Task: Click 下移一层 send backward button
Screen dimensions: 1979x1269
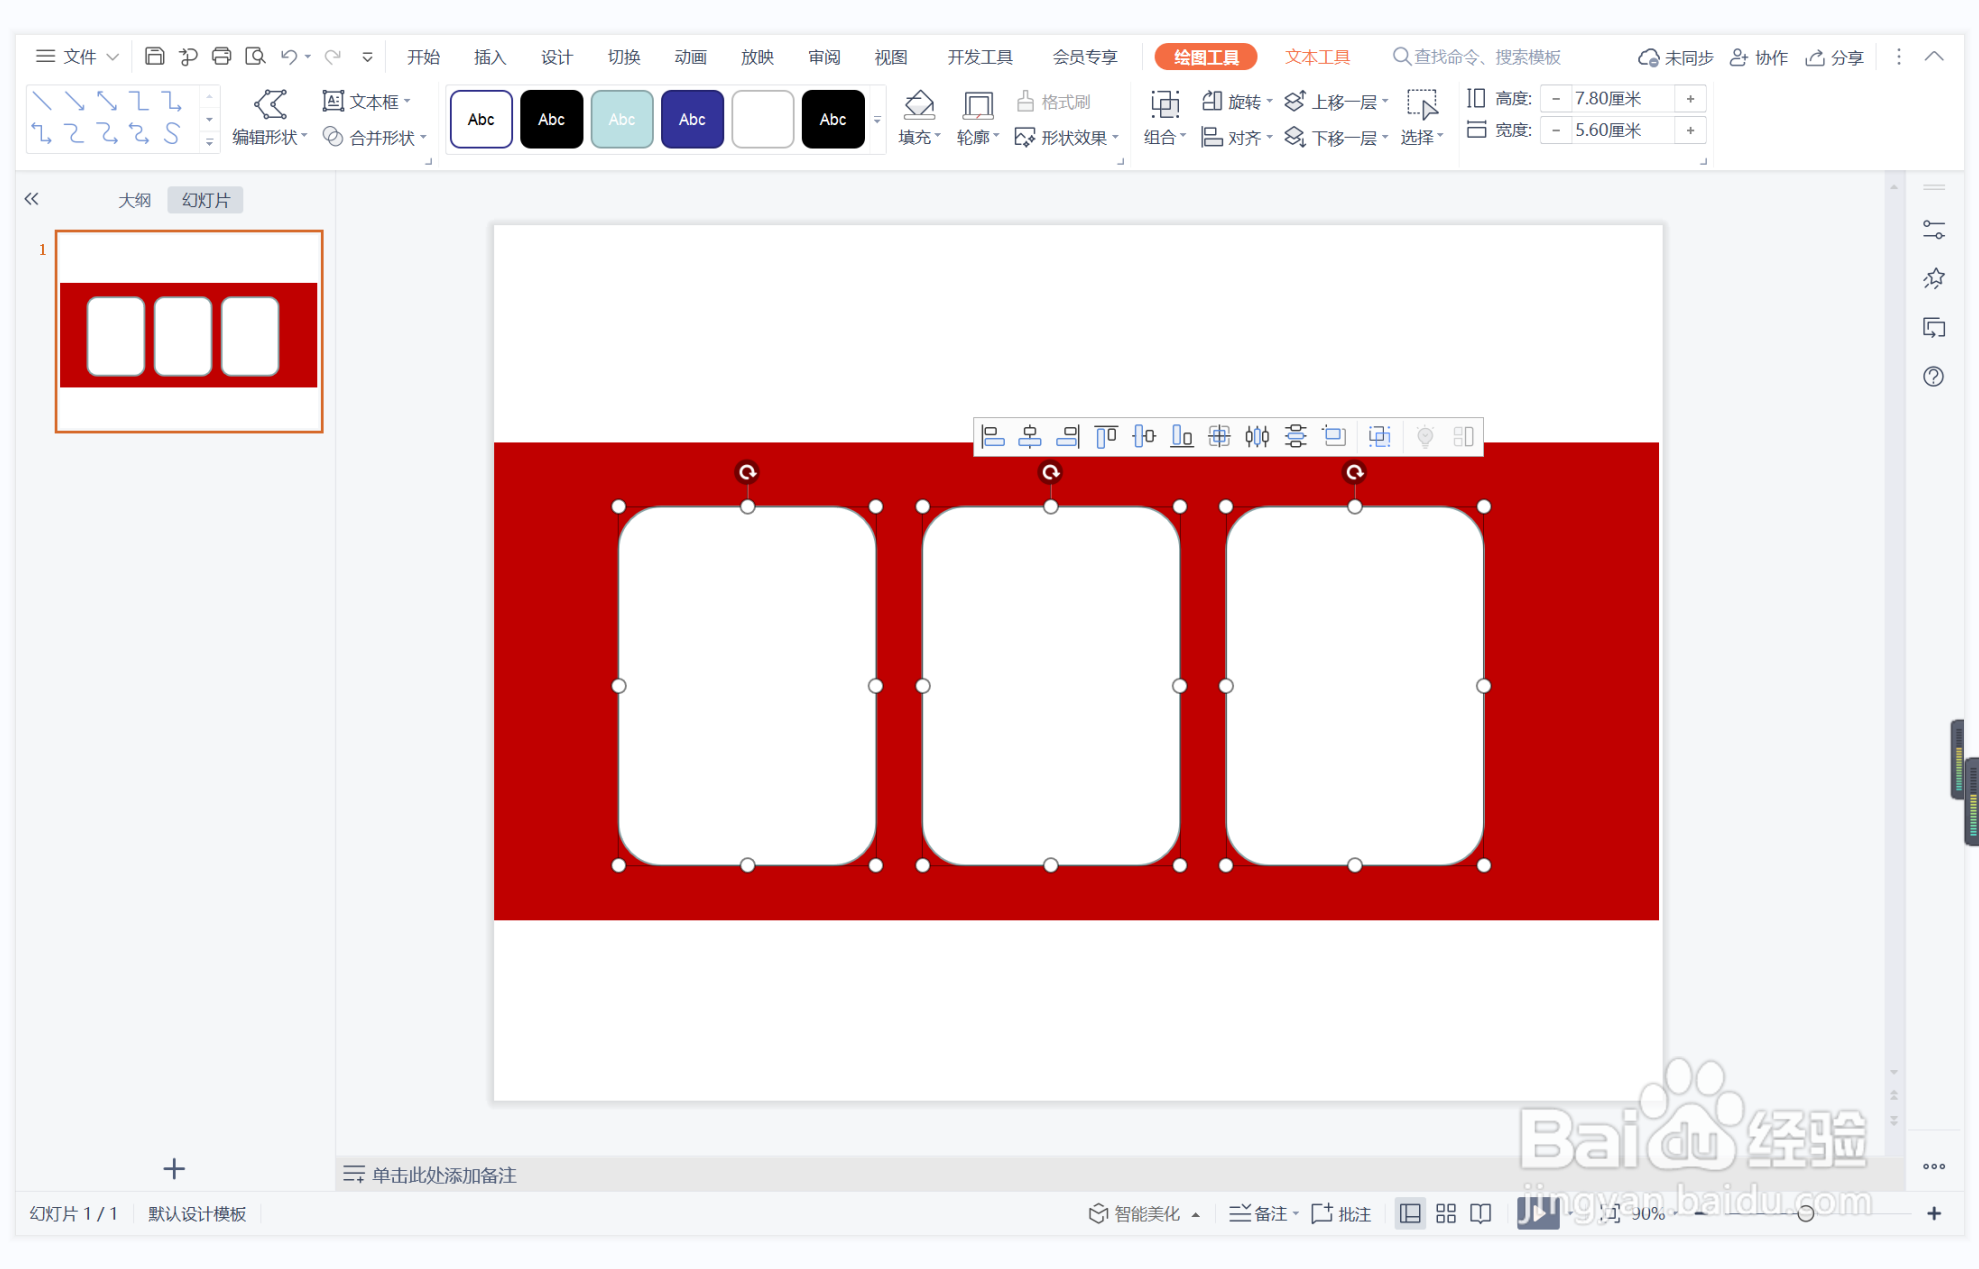Action: coord(1336,138)
